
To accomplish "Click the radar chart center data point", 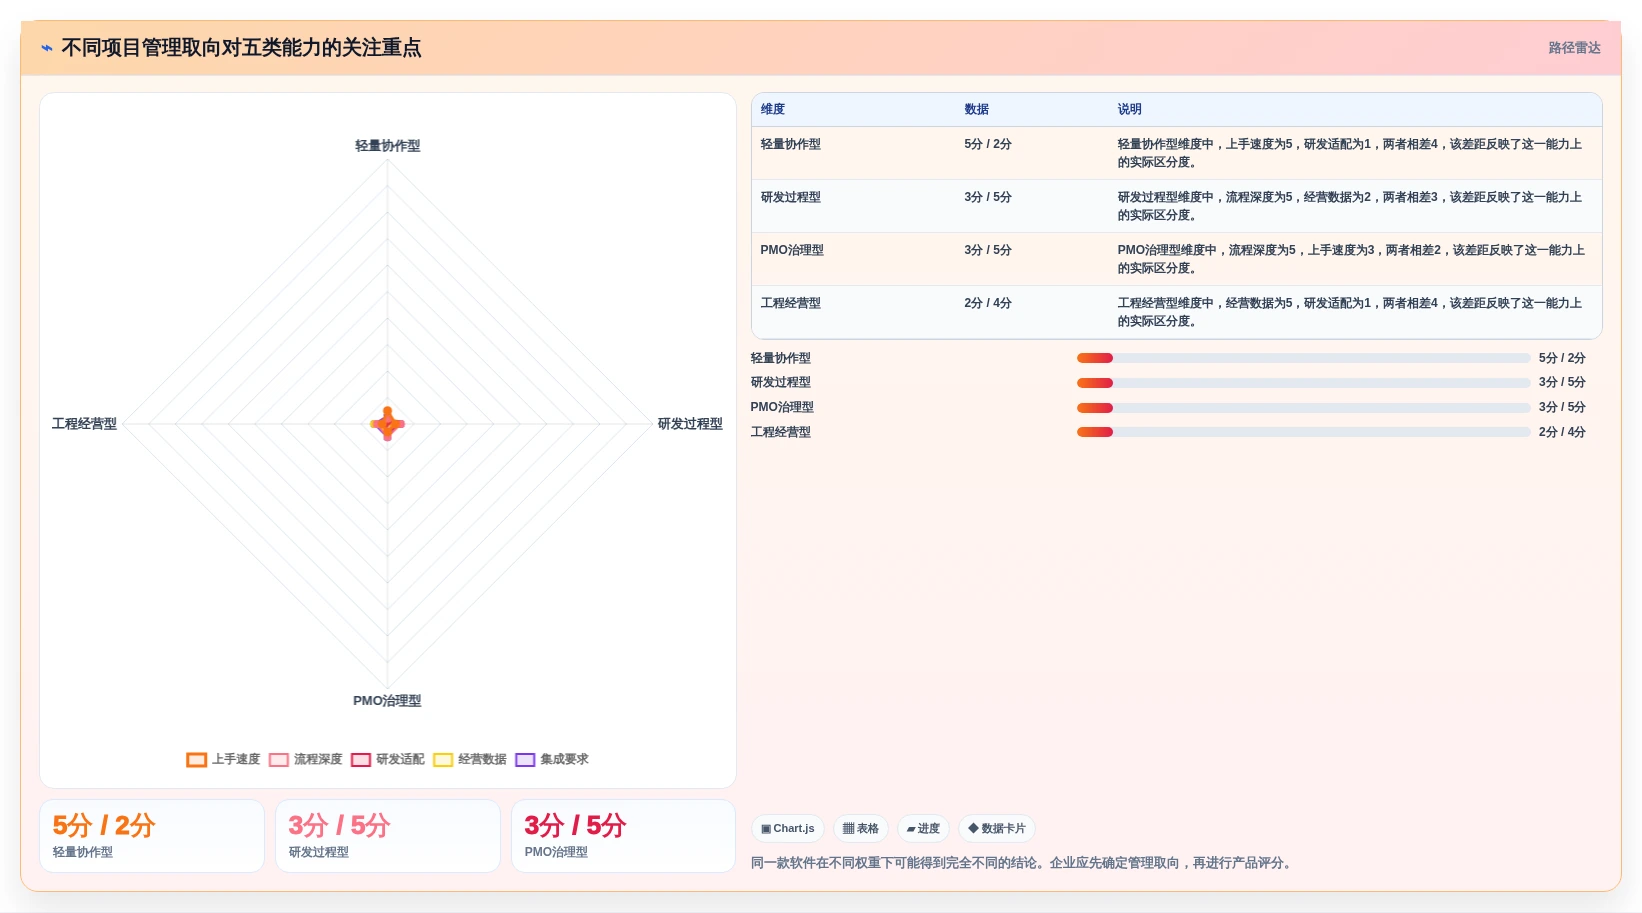I will pyautogui.click(x=388, y=424).
